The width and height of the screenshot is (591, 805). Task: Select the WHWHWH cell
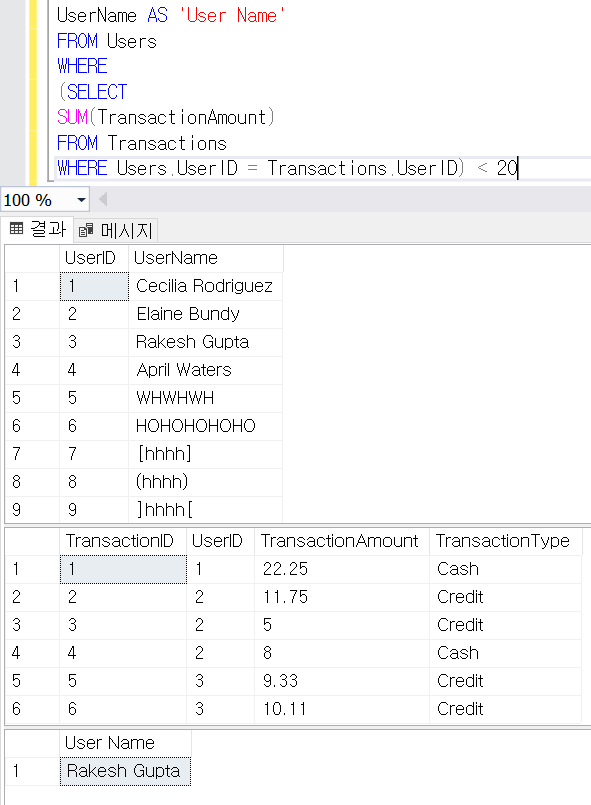(x=205, y=398)
